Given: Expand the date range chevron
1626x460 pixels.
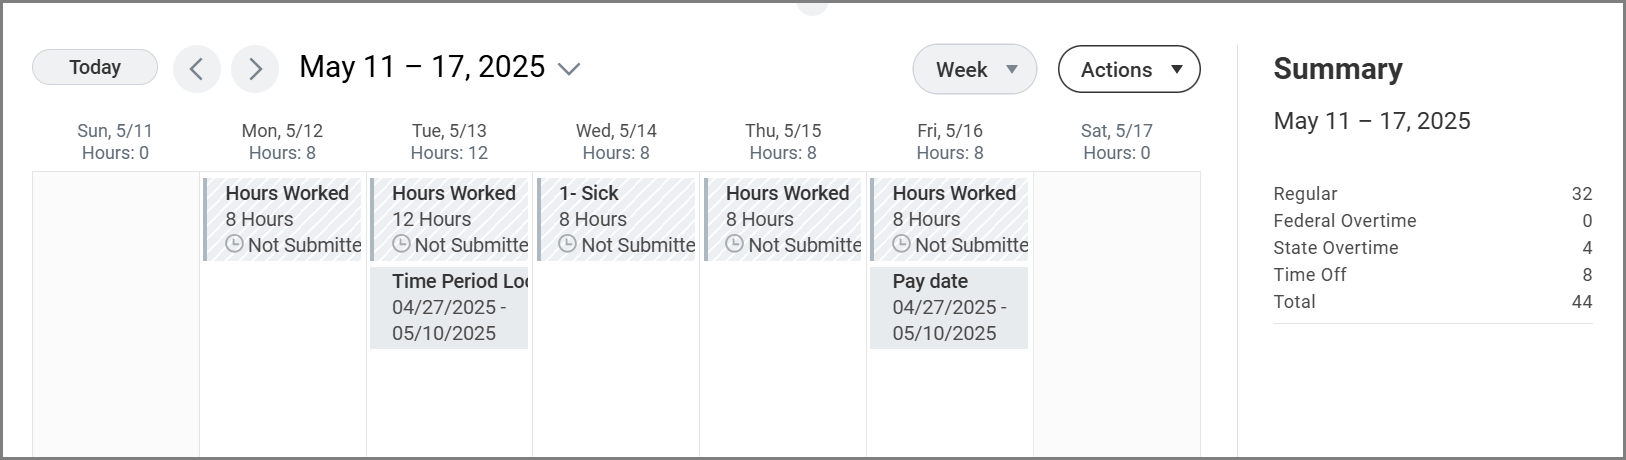Looking at the screenshot, I should (569, 69).
